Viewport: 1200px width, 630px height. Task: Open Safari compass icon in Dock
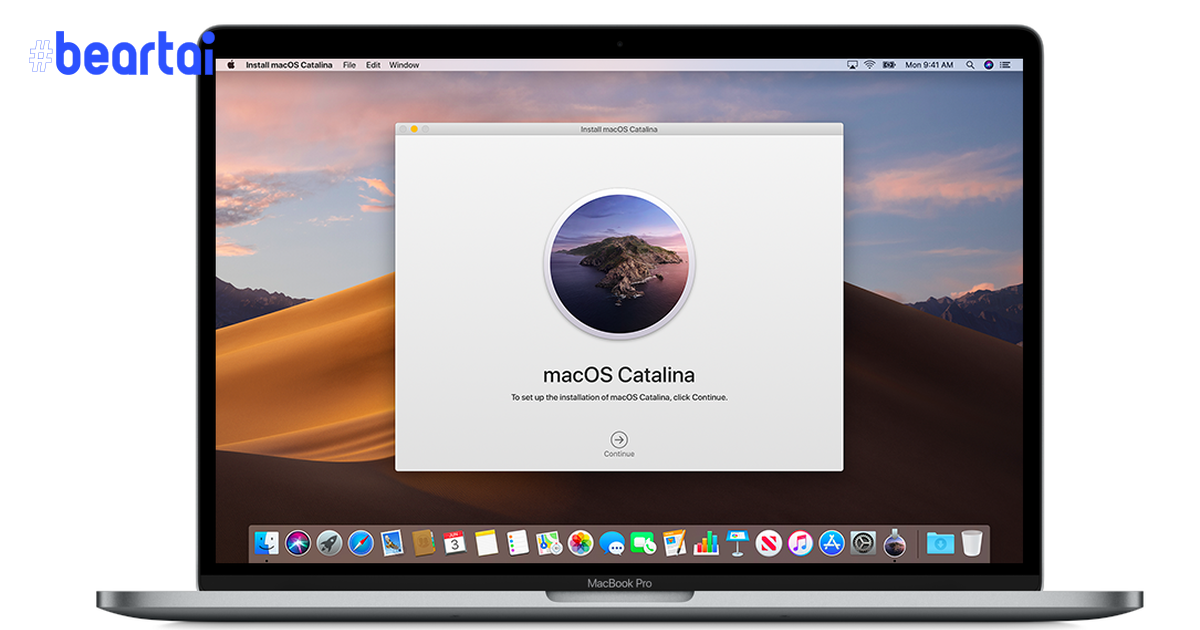(x=361, y=543)
